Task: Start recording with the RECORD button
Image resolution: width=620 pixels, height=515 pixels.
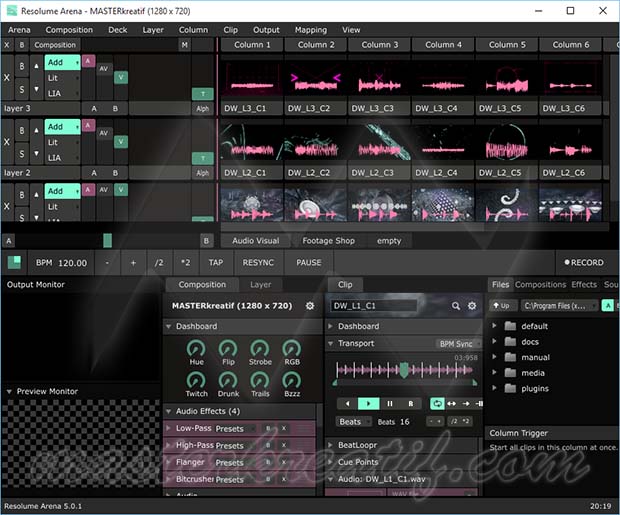Action: 584,263
